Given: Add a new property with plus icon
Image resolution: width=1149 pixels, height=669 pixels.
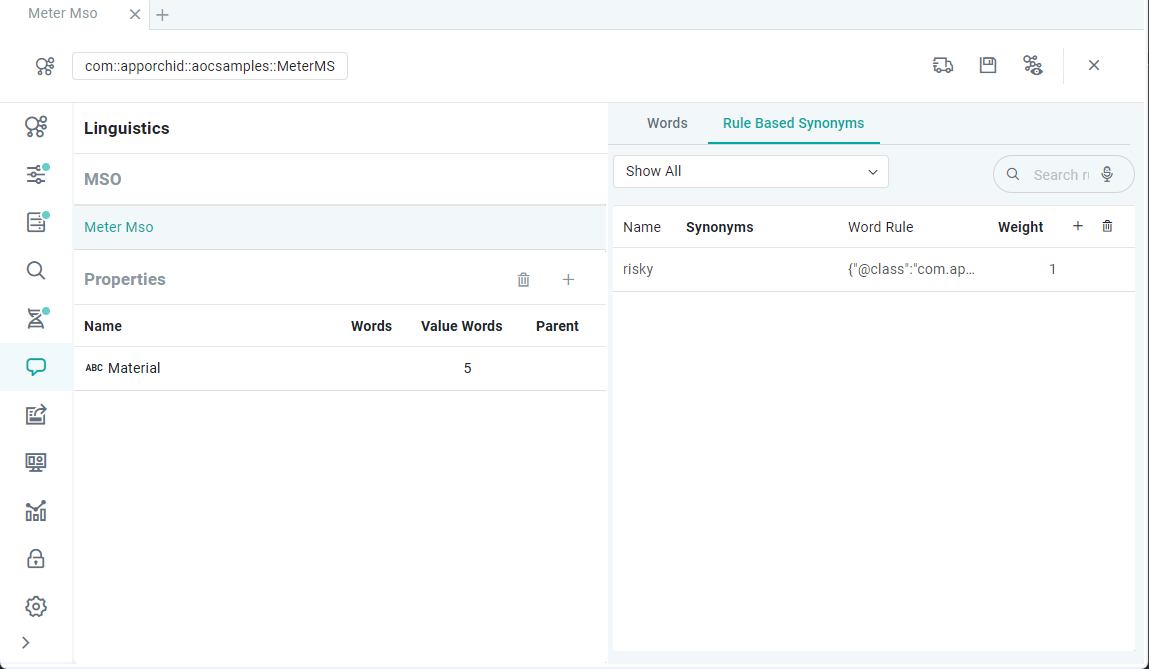Looking at the screenshot, I should (x=568, y=280).
